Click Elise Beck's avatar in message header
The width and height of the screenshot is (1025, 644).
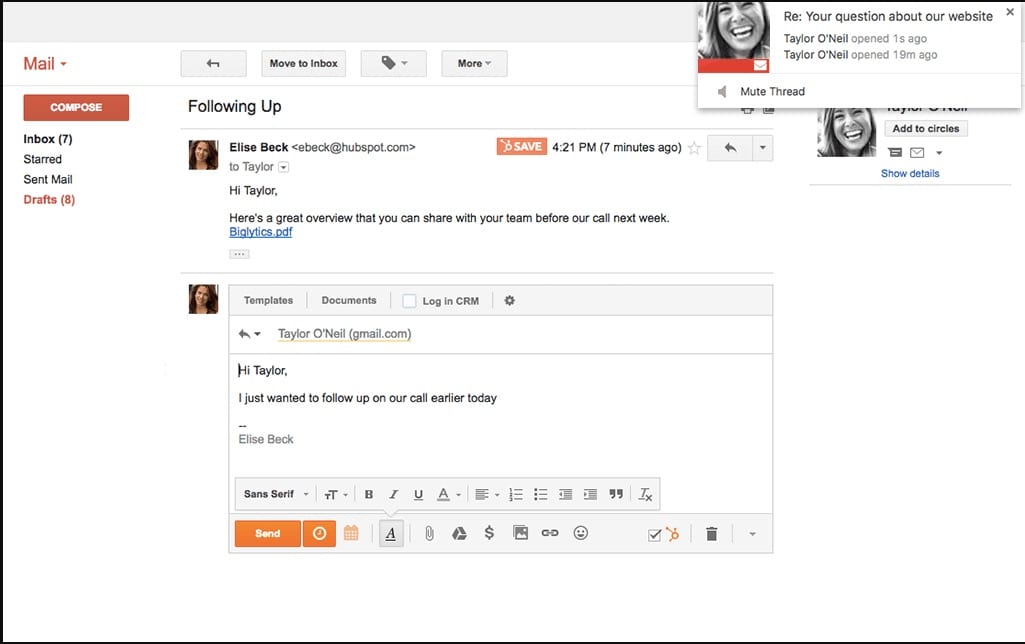click(203, 155)
